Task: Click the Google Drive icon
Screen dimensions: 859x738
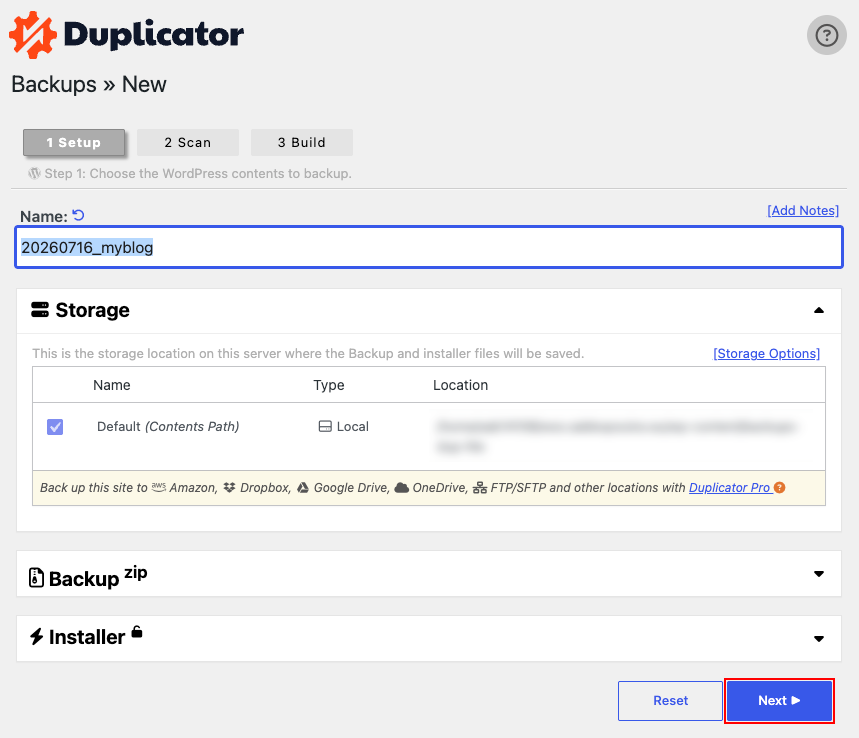Action: click(x=303, y=488)
